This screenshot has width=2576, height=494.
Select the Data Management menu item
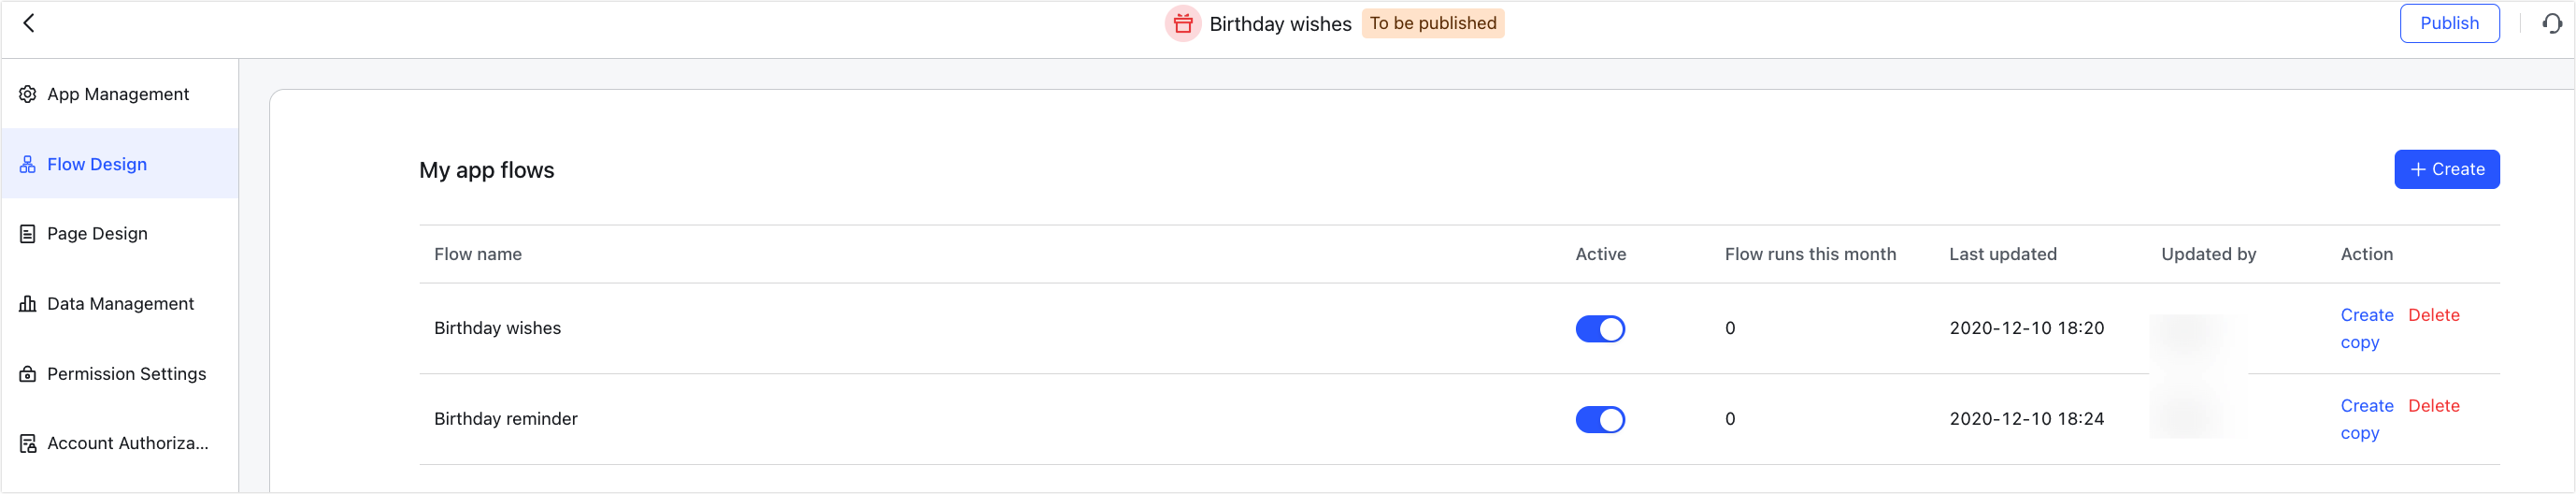[120, 304]
